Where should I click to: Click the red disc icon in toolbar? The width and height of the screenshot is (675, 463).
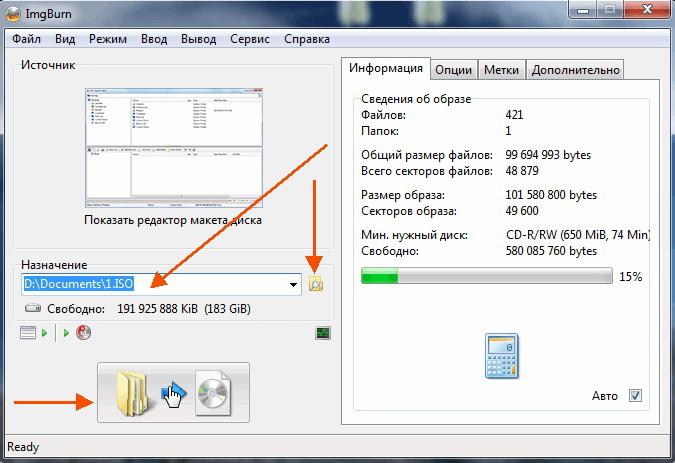pos(84,333)
